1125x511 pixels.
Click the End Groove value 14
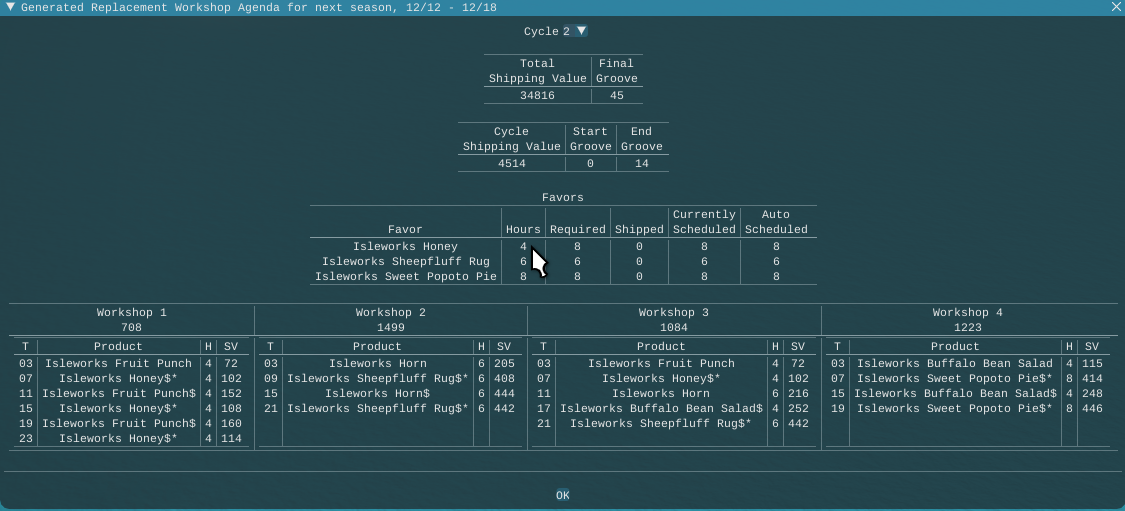coord(641,164)
